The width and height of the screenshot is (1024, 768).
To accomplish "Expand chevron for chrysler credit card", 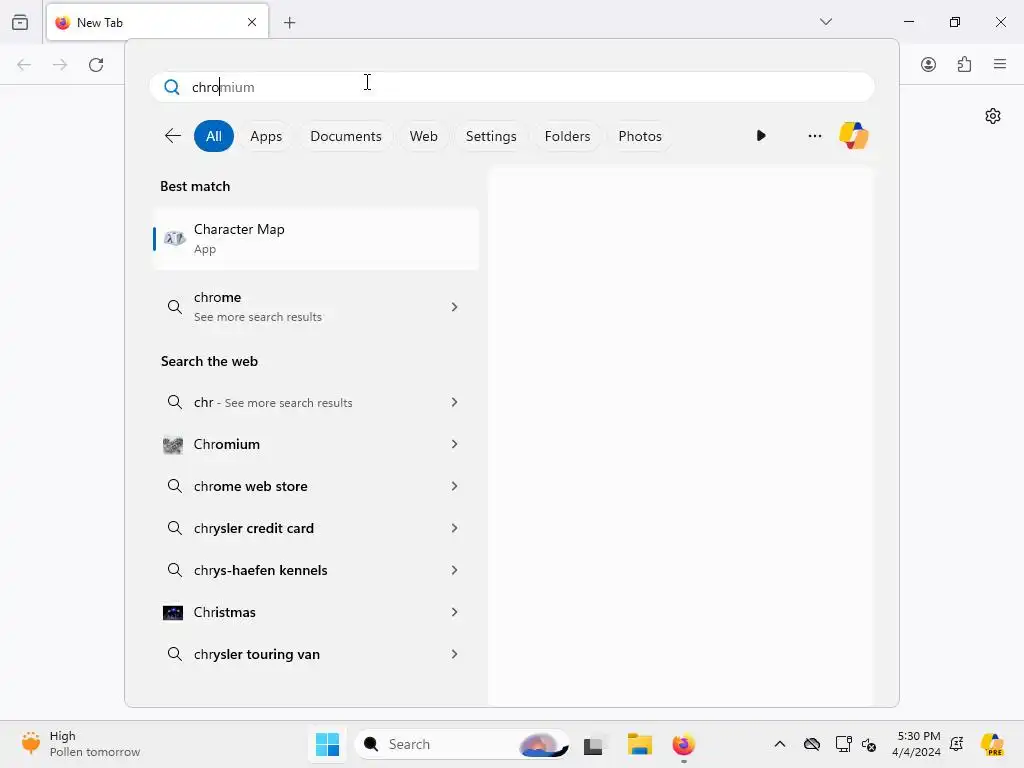I will pyautogui.click(x=454, y=528).
